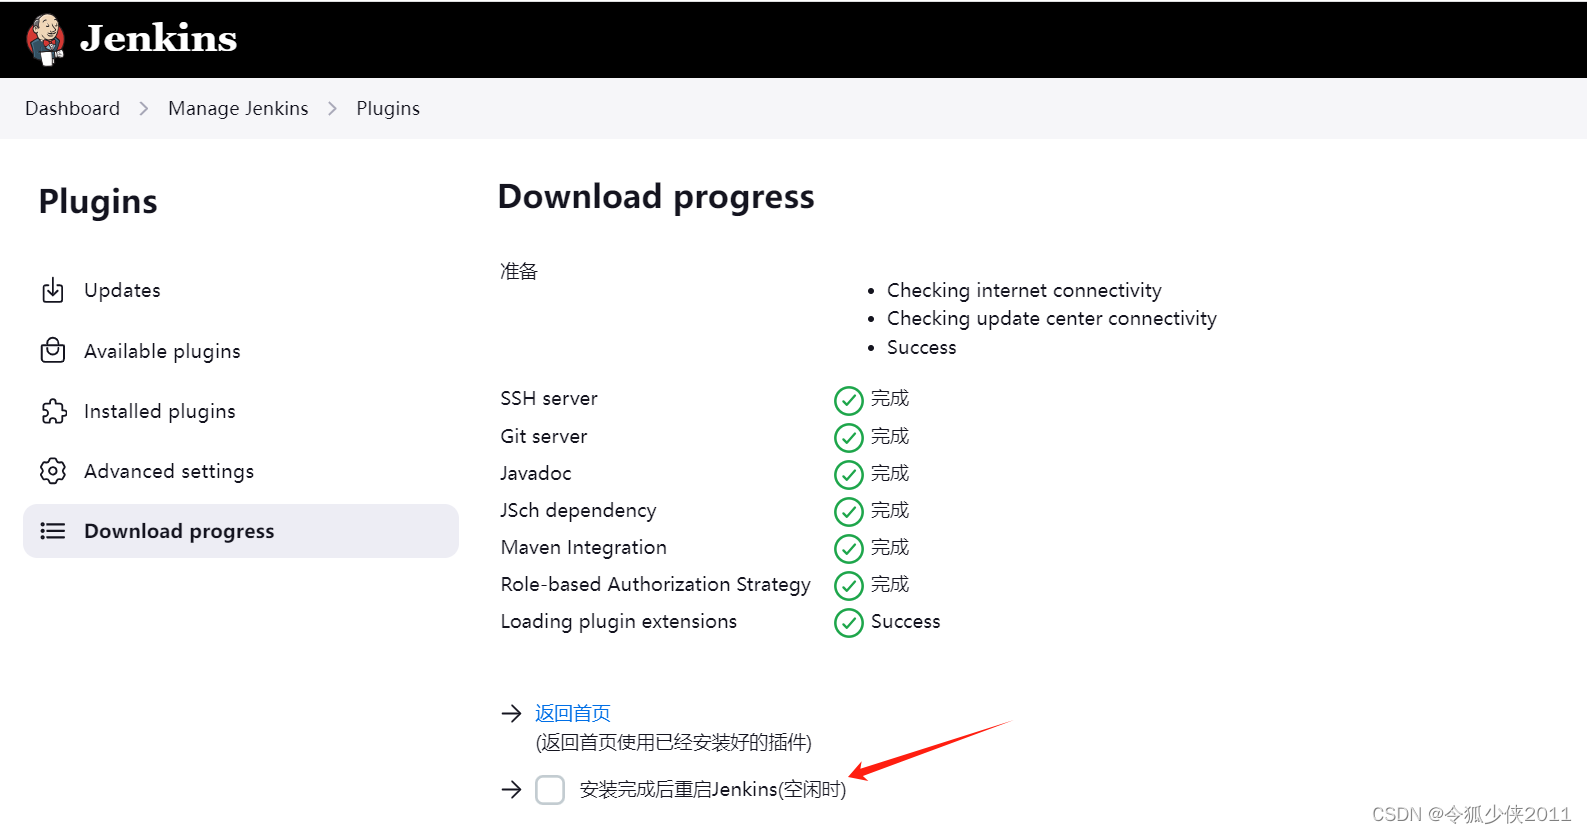
Task: Click the 安装完成后重启Jenkins label
Action: tap(713, 790)
